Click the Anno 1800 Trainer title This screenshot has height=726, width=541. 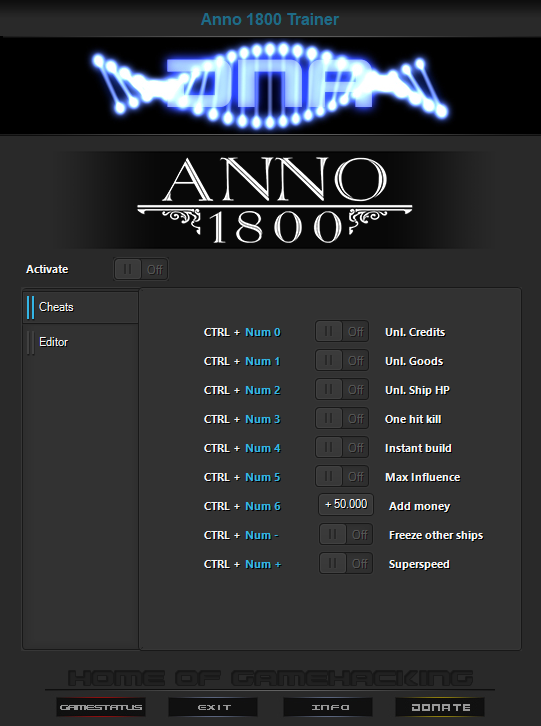tap(270, 19)
